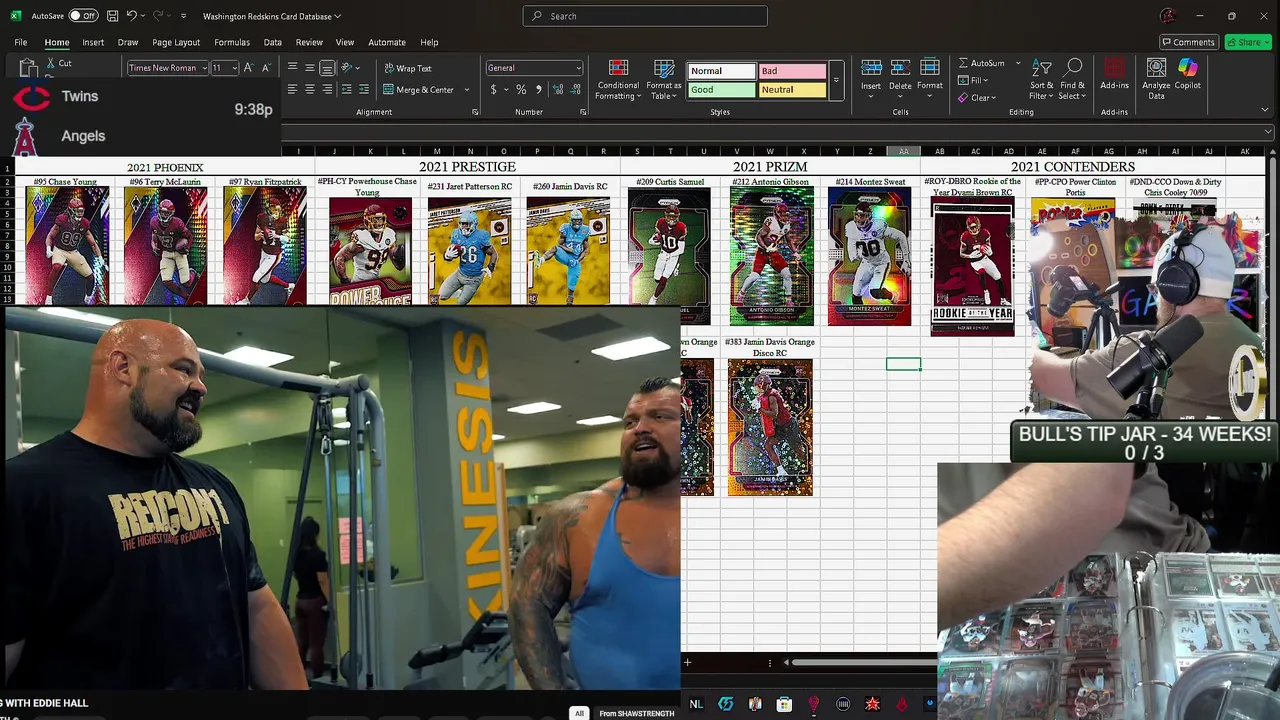Open the Clear dropdown

pos(976,98)
